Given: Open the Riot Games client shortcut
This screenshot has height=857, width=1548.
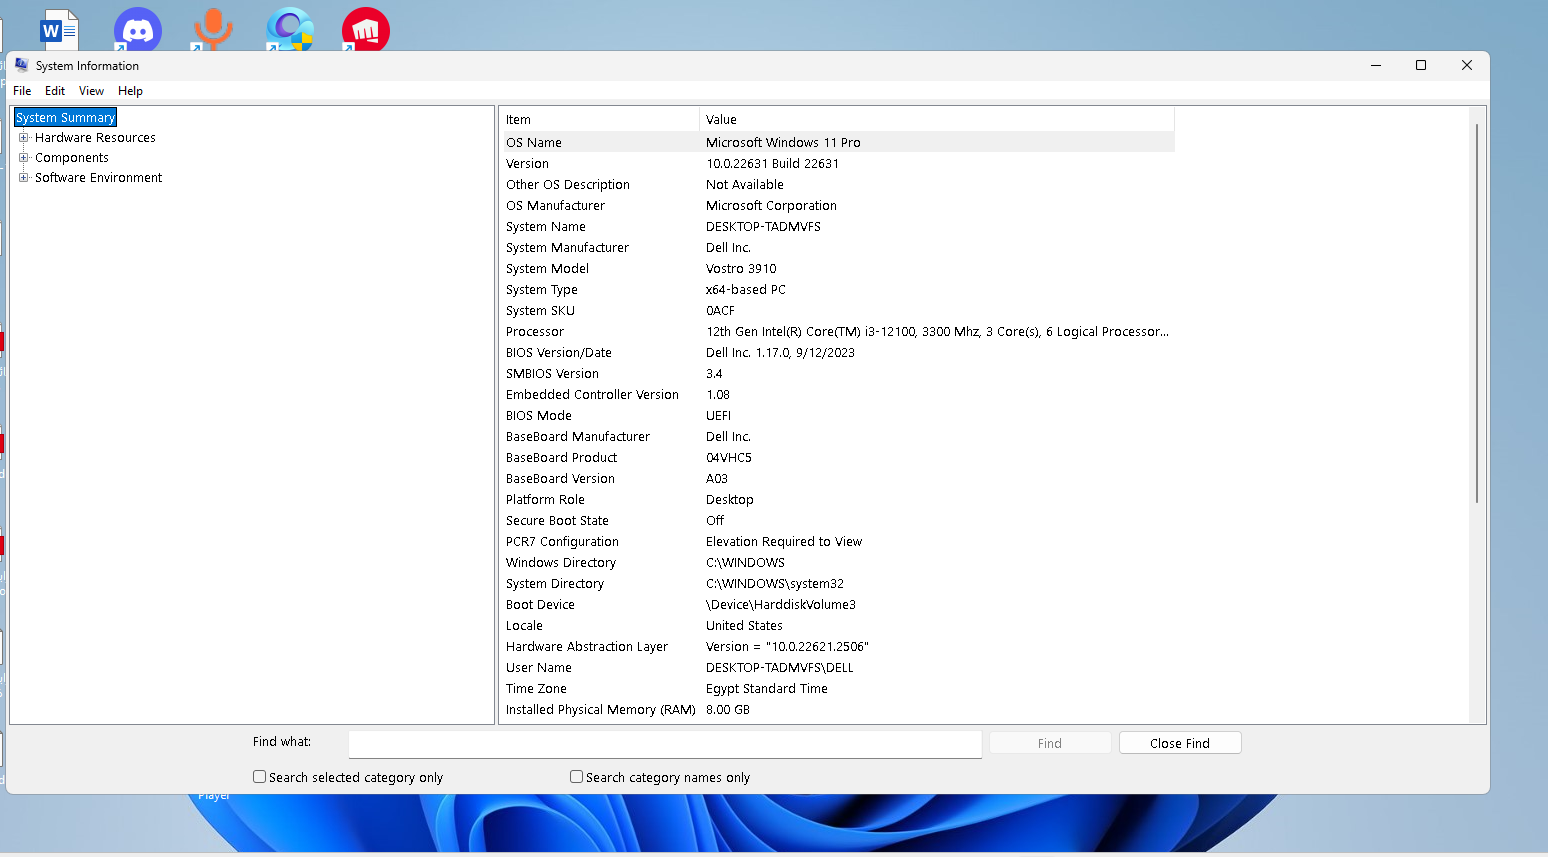Looking at the screenshot, I should (x=365, y=28).
